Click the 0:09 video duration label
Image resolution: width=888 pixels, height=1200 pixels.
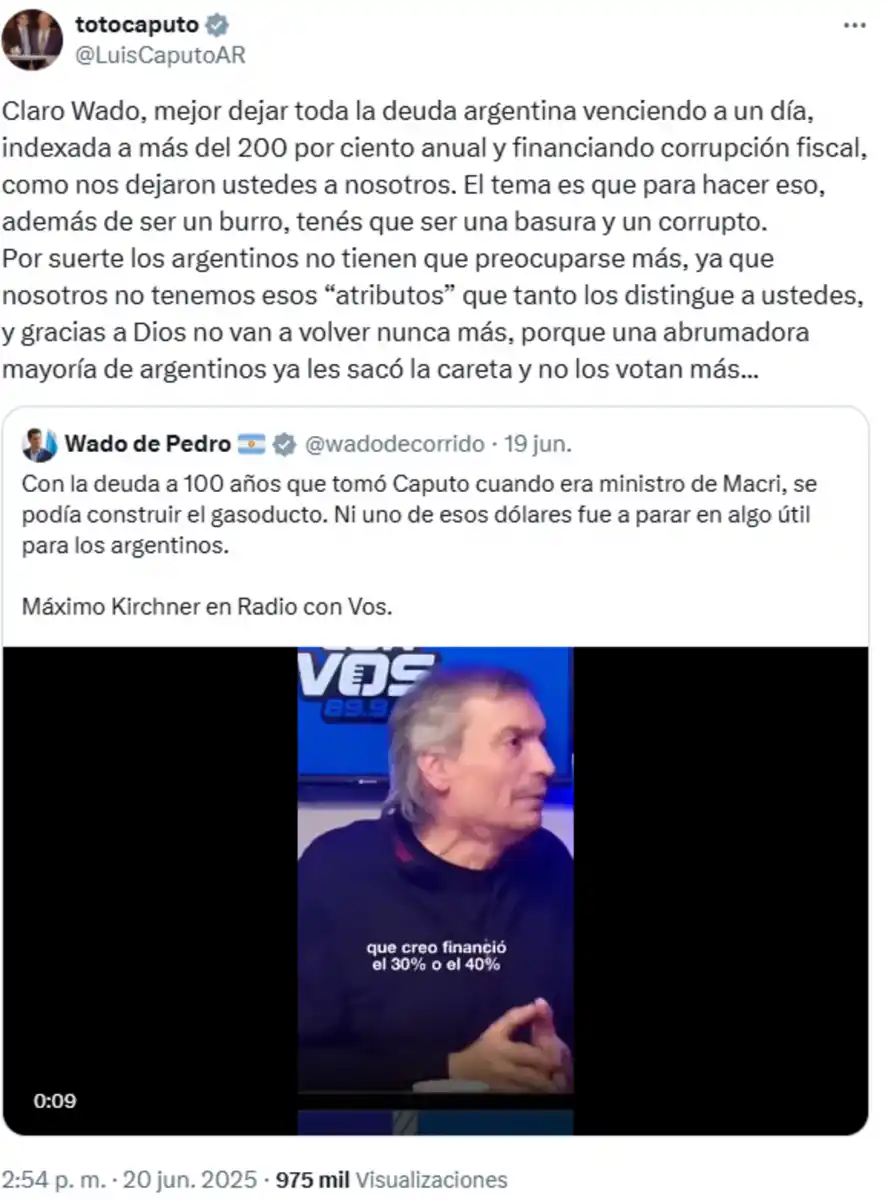(x=55, y=1101)
